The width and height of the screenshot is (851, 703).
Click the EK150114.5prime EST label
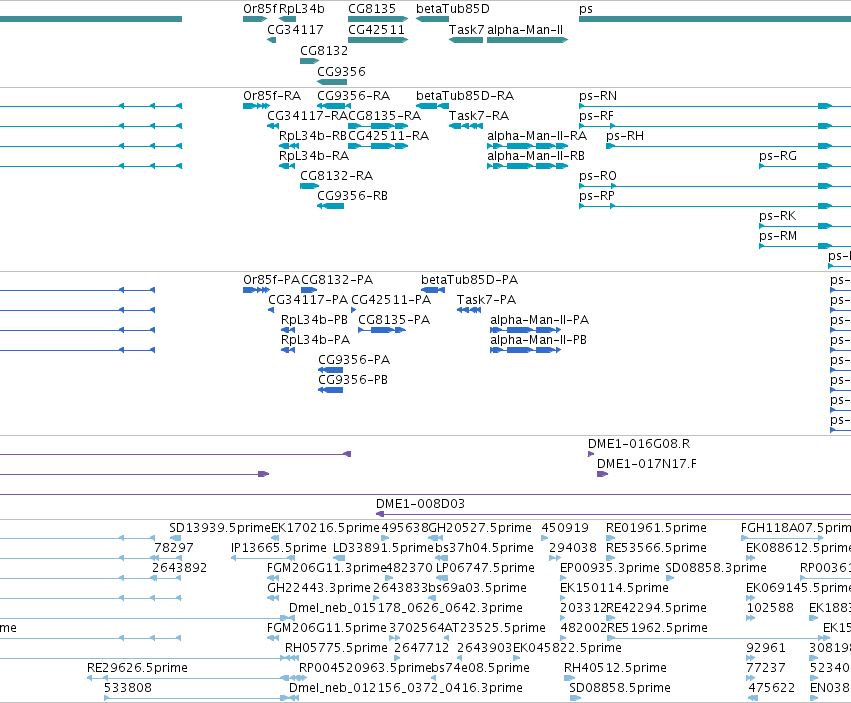(x=614, y=588)
